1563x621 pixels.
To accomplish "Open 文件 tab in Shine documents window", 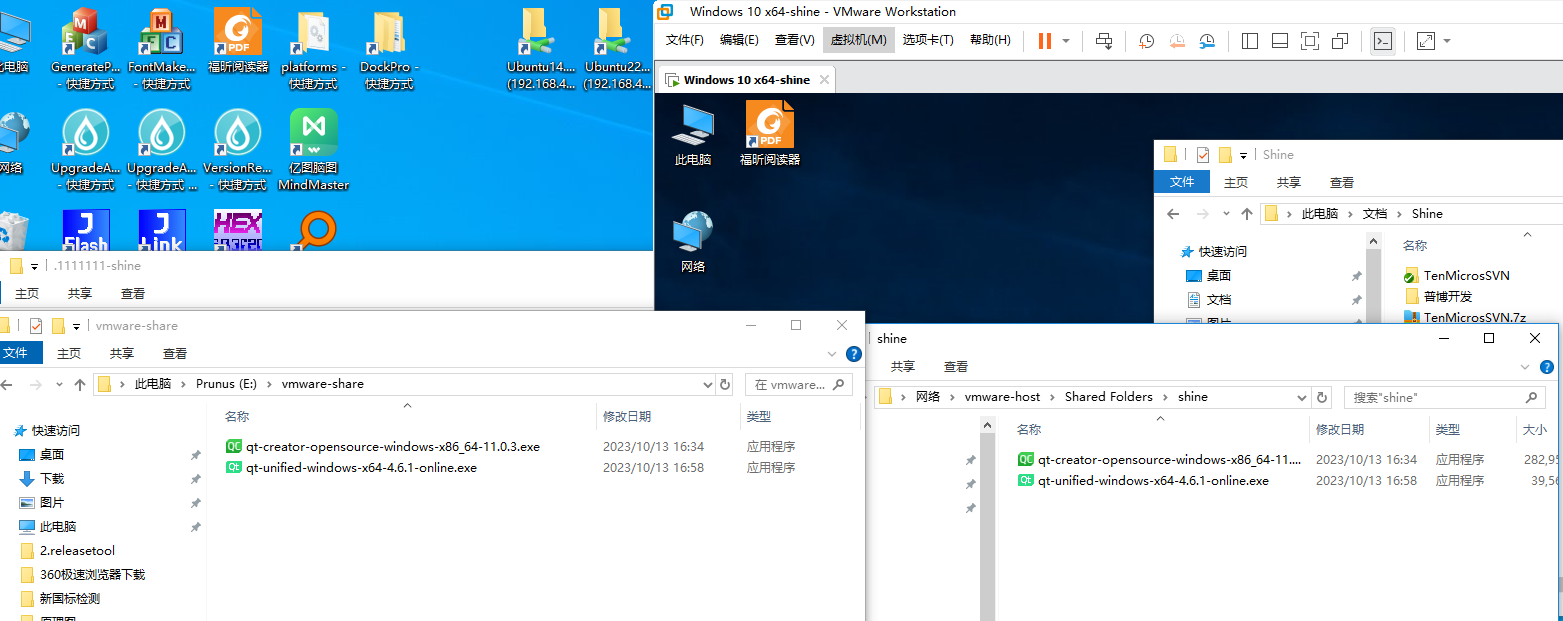I will point(1182,182).
